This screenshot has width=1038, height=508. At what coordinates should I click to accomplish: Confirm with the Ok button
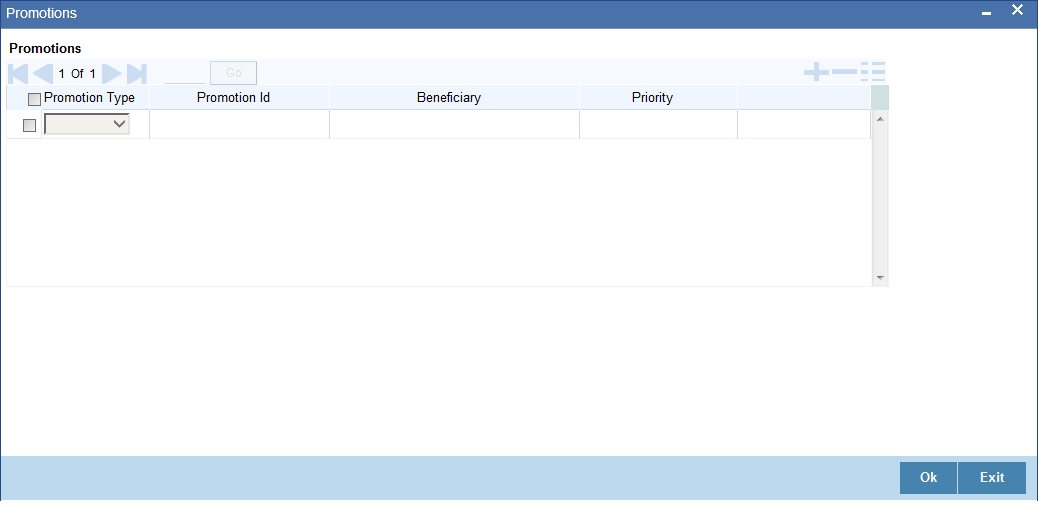tap(928, 478)
